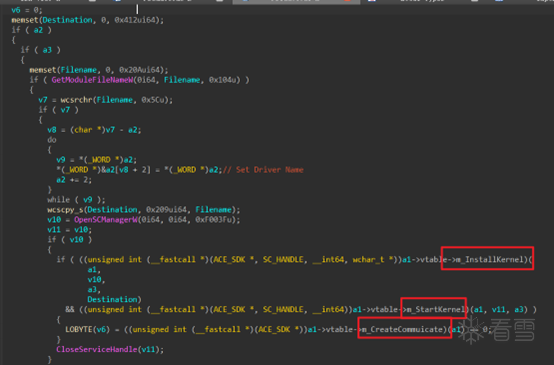Click the 'if ( v10 )' condition
The width and height of the screenshot is (554, 365).
(70, 240)
